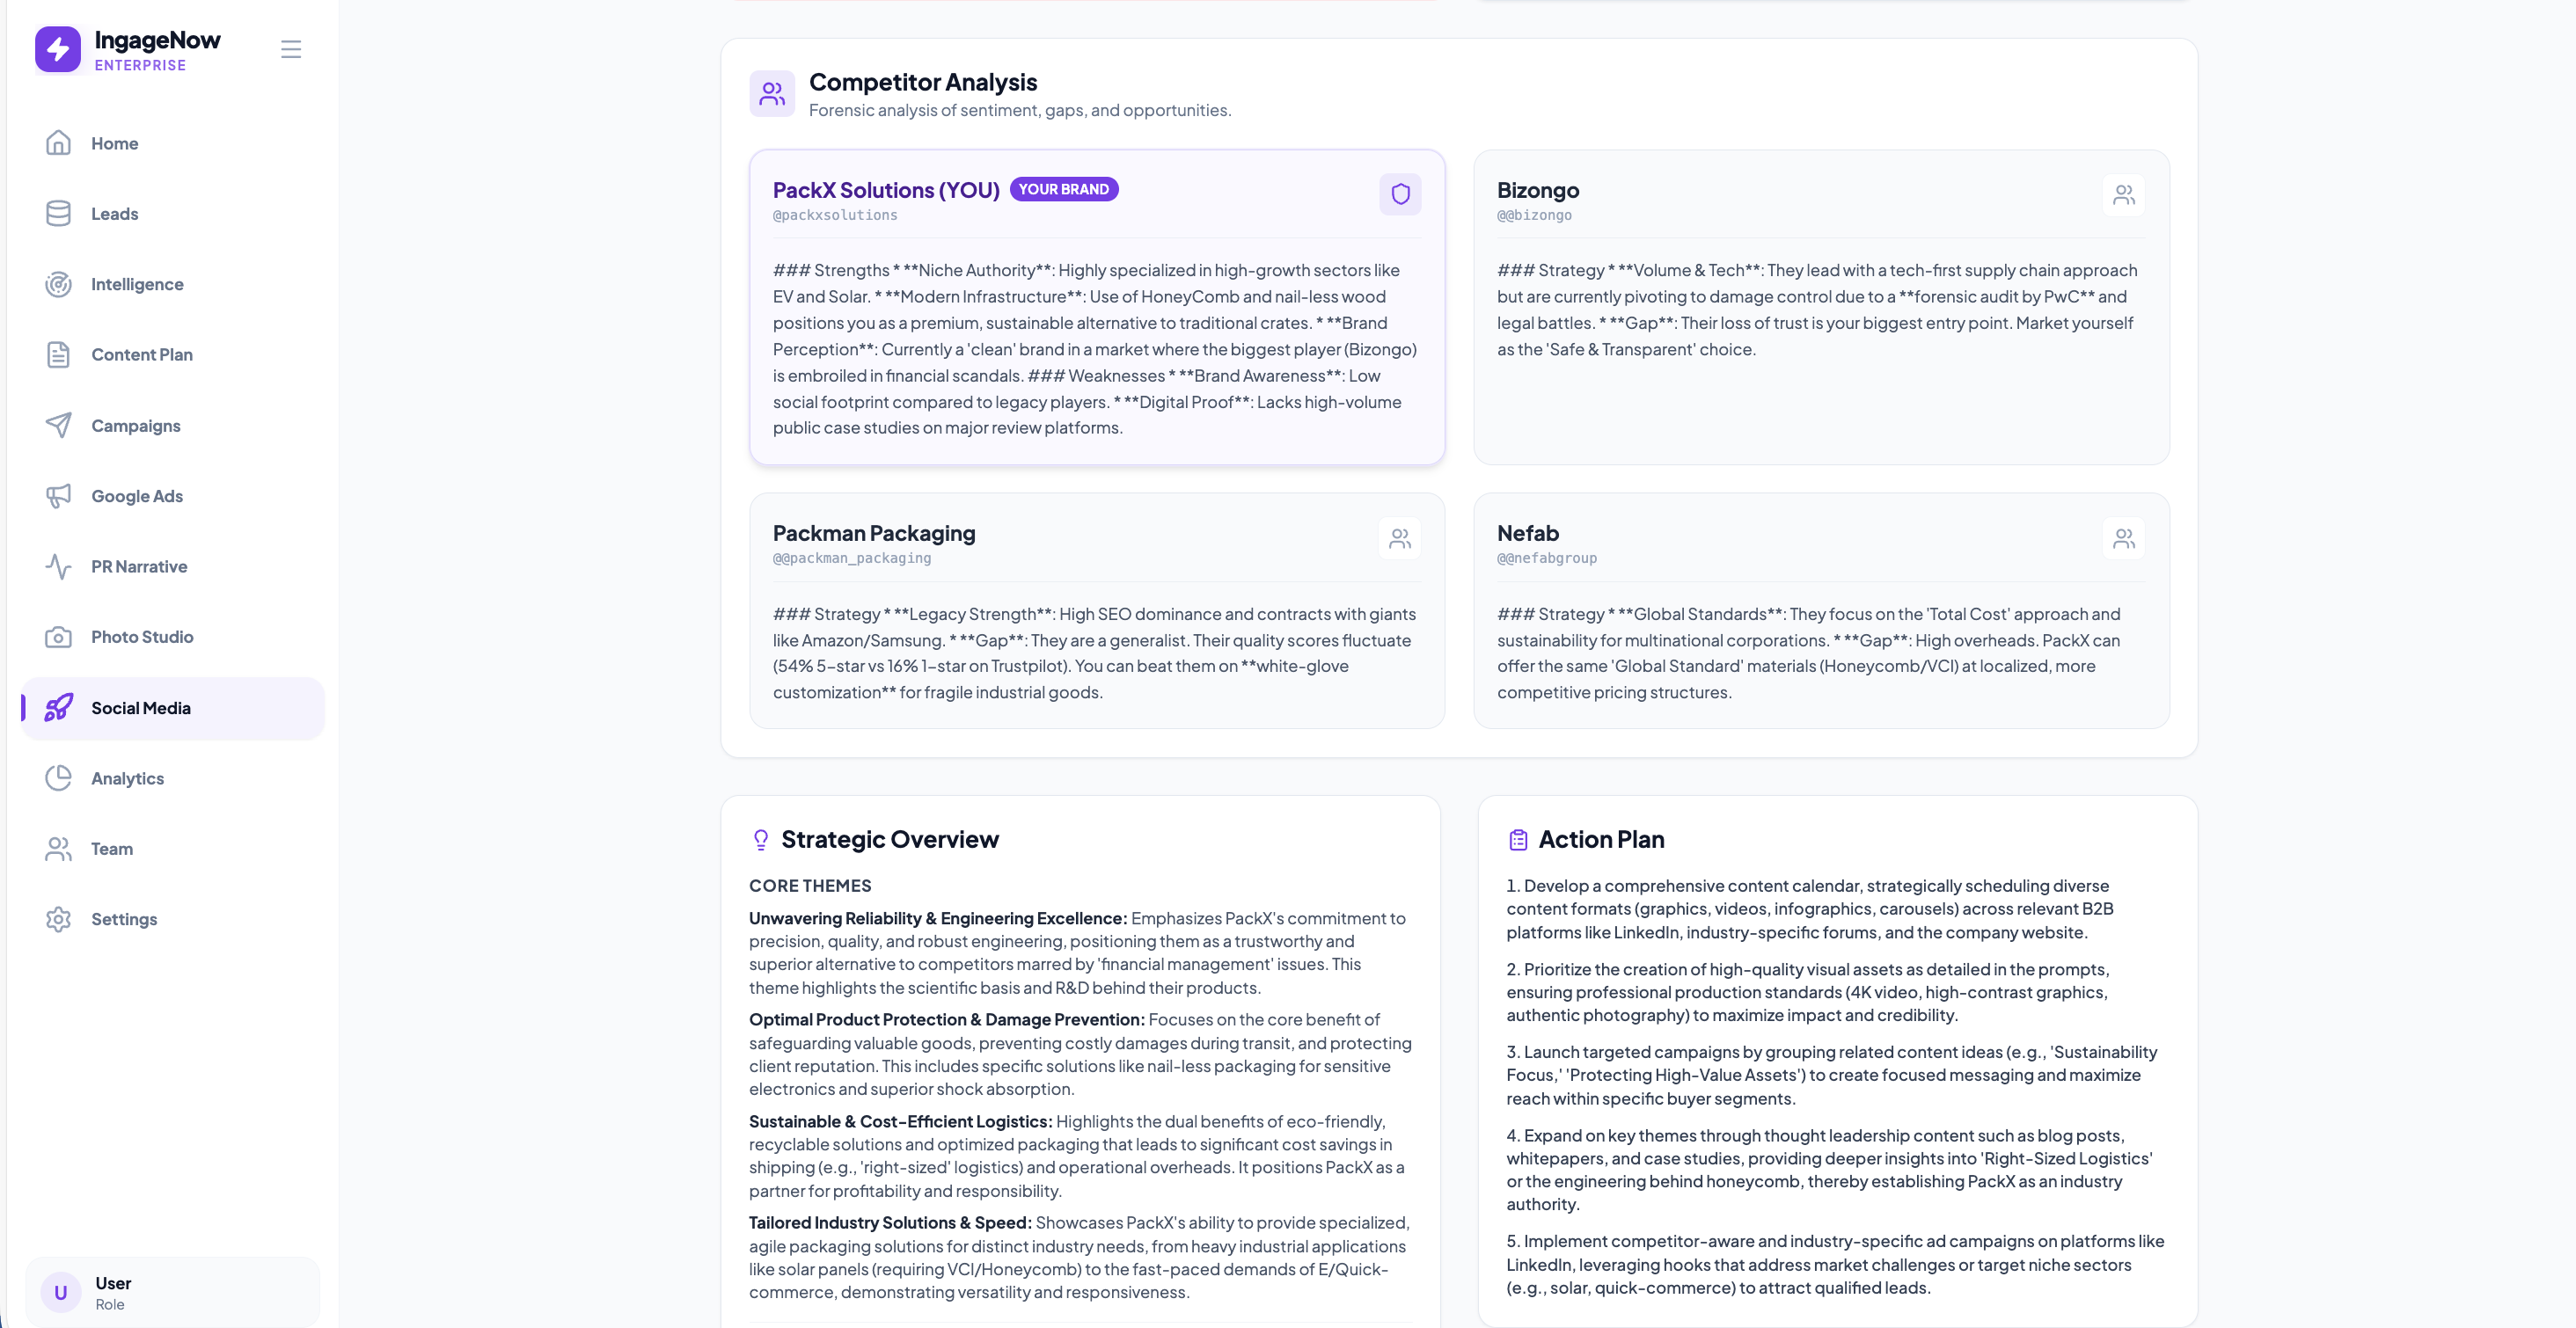Screen dimensions: 2576x1328
Task: Open Intelligence from sidebar
Action: (137, 284)
